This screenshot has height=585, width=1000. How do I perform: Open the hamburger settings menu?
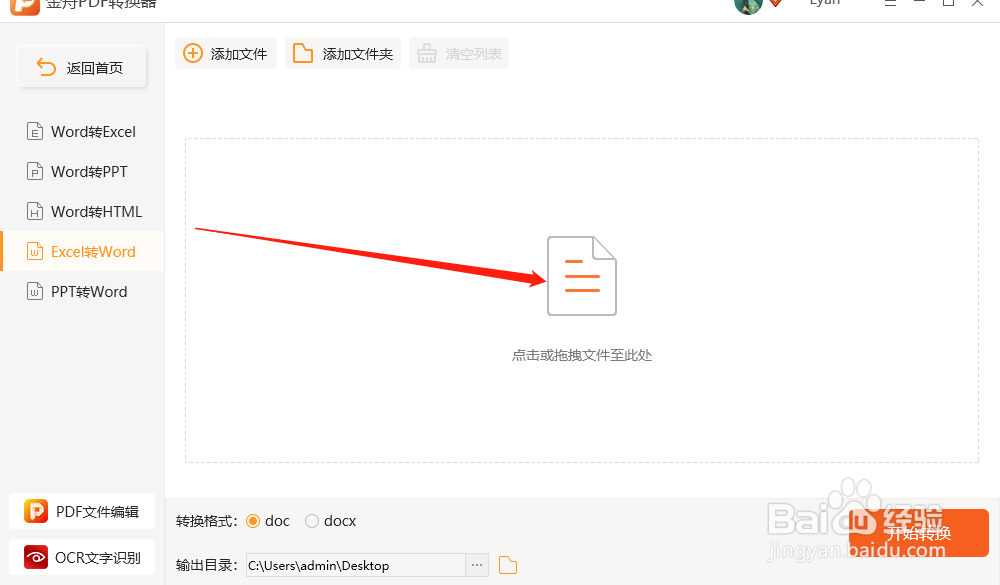(890, 3)
